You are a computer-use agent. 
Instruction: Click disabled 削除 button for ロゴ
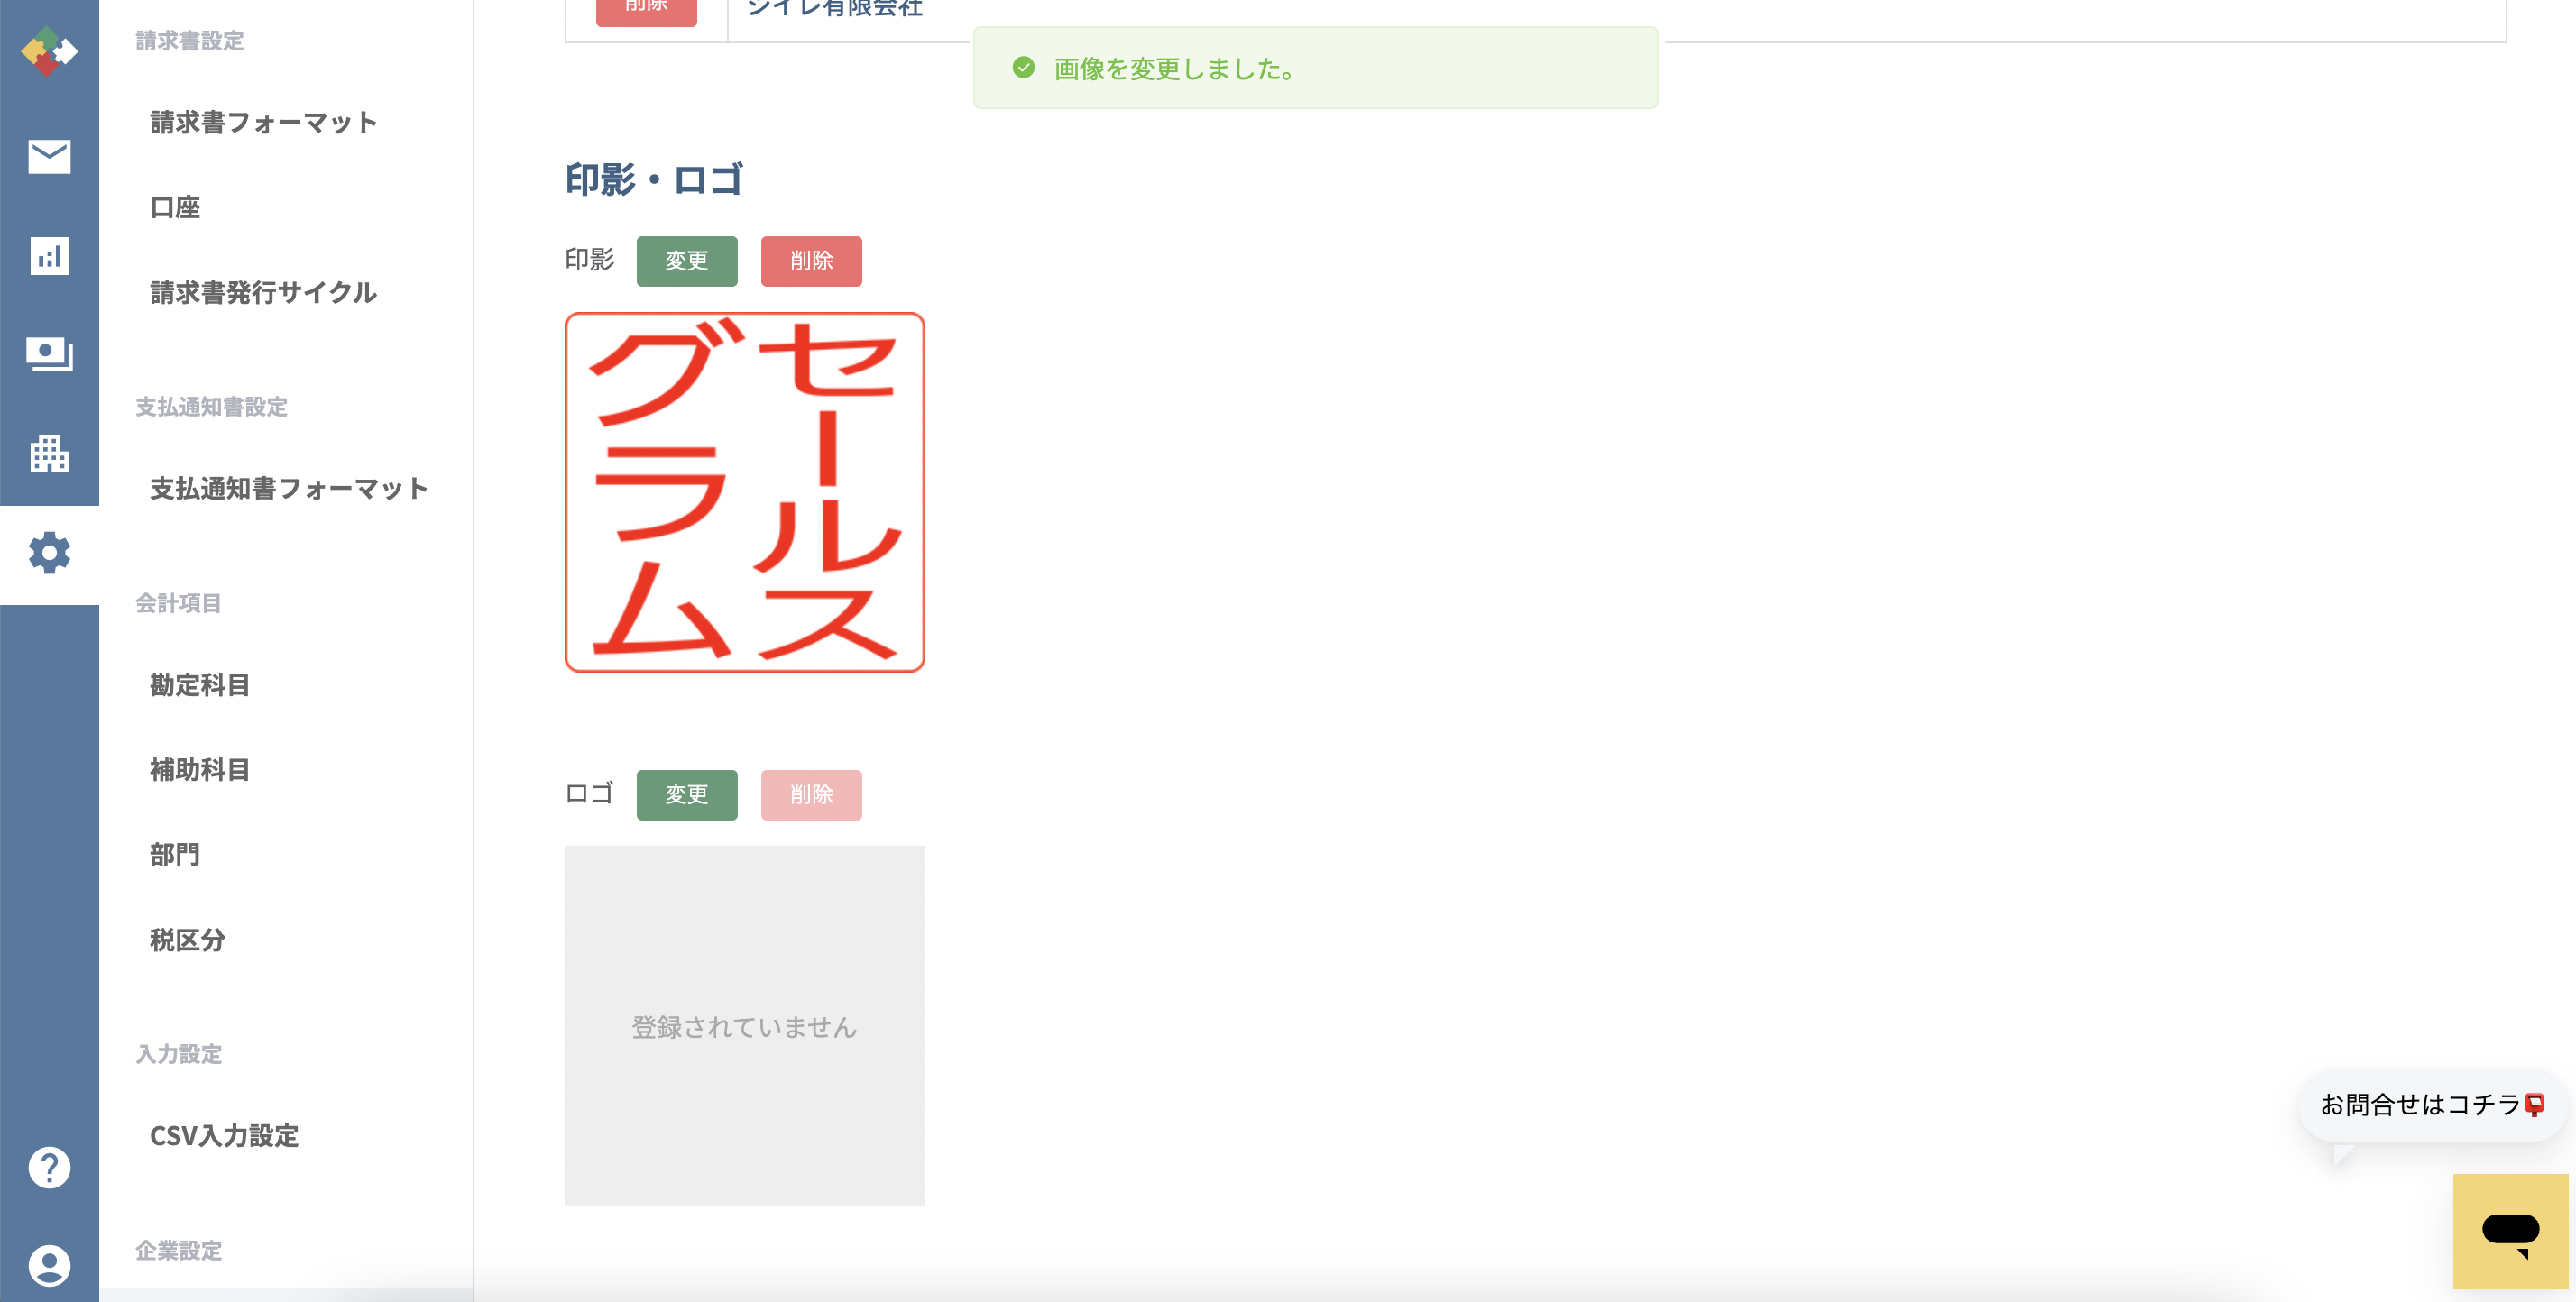[x=811, y=795]
